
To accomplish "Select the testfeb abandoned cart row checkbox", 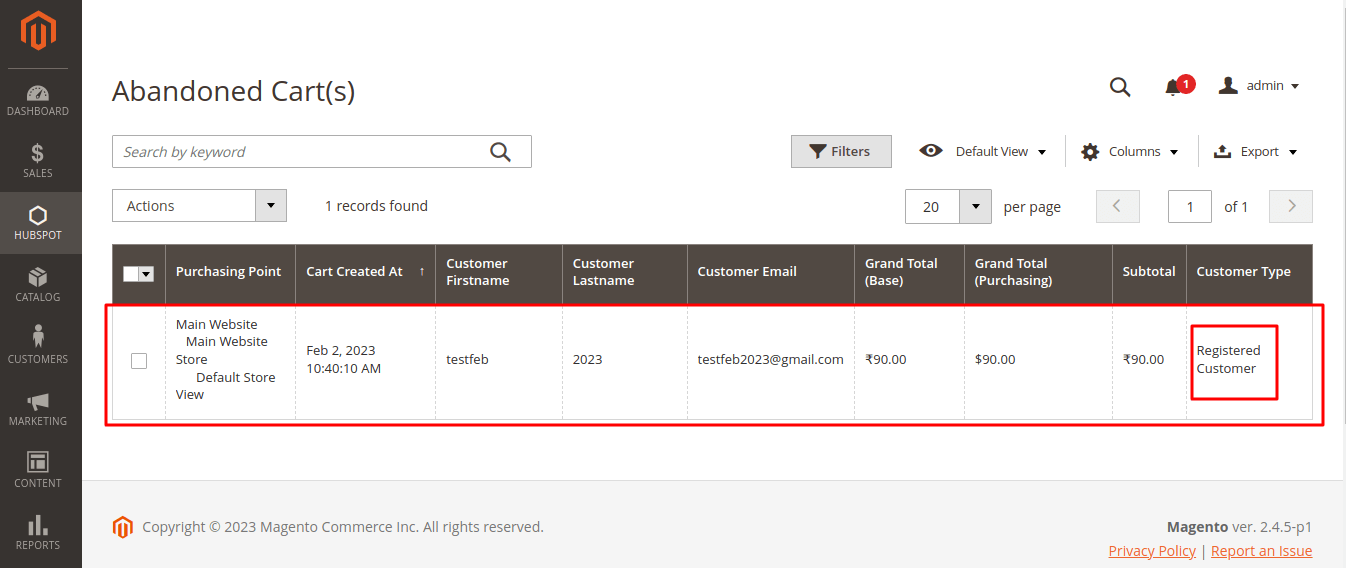I will [x=139, y=360].
